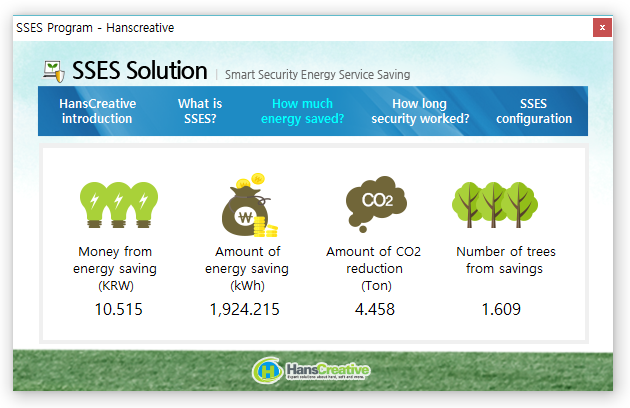The height and width of the screenshot is (408, 630).
Task: Click the 4.458 Ton value
Action: click(x=374, y=310)
